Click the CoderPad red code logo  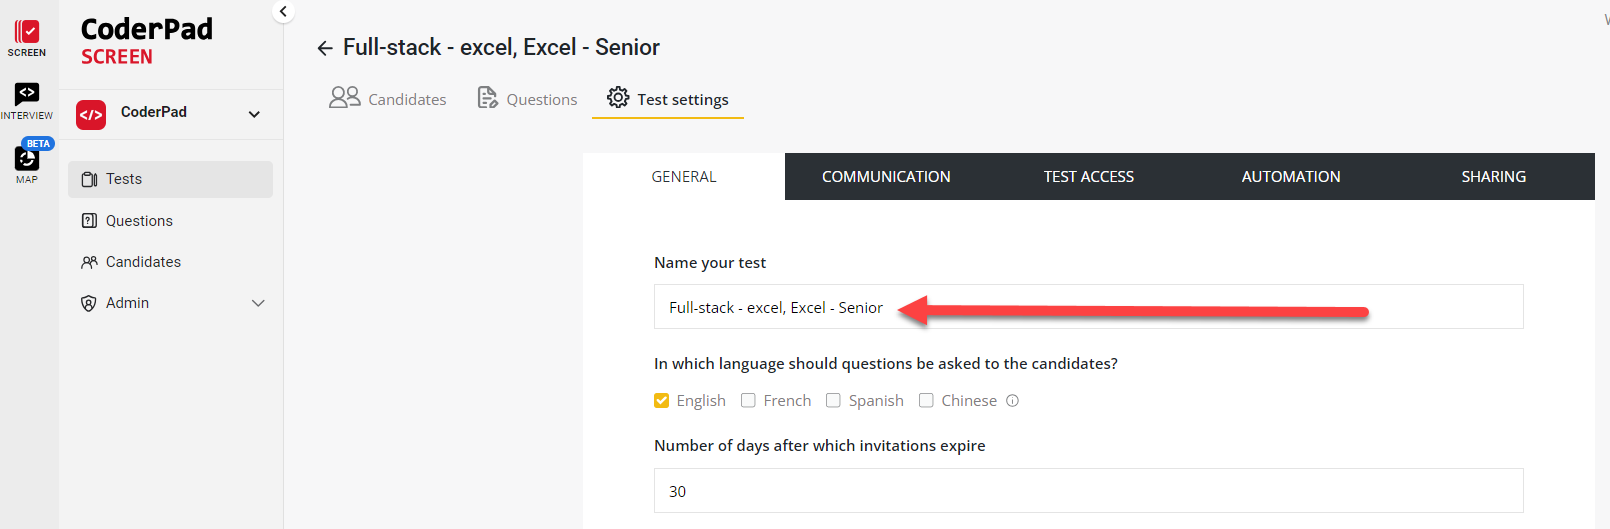[x=91, y=114]
